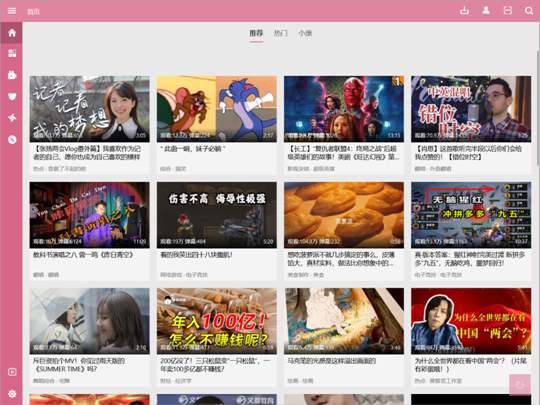This screenshot has height=405, width=540.
Task: Open the hamburger menu
Action: point(12,11)
